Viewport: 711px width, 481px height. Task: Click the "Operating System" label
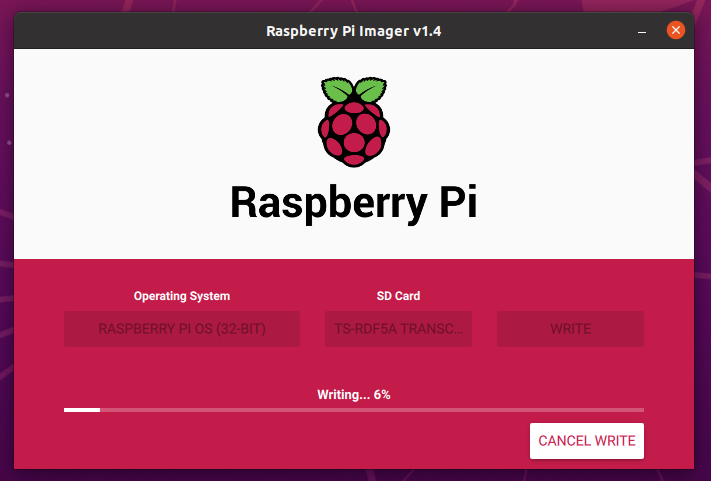point(182,296)
